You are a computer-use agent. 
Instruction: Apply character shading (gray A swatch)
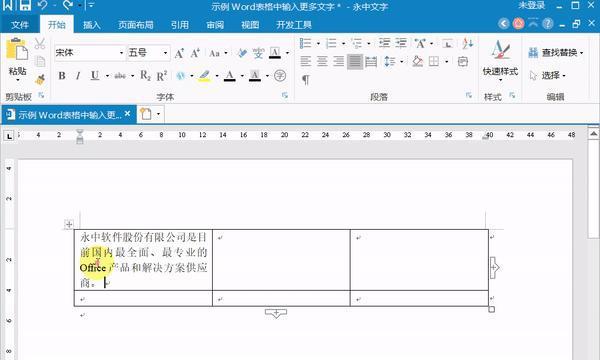255,76
